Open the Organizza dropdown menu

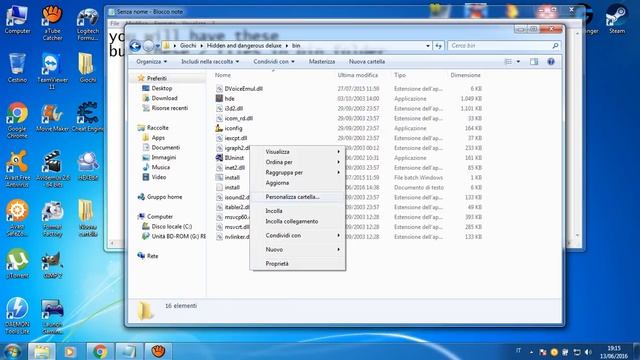point(151,62)
